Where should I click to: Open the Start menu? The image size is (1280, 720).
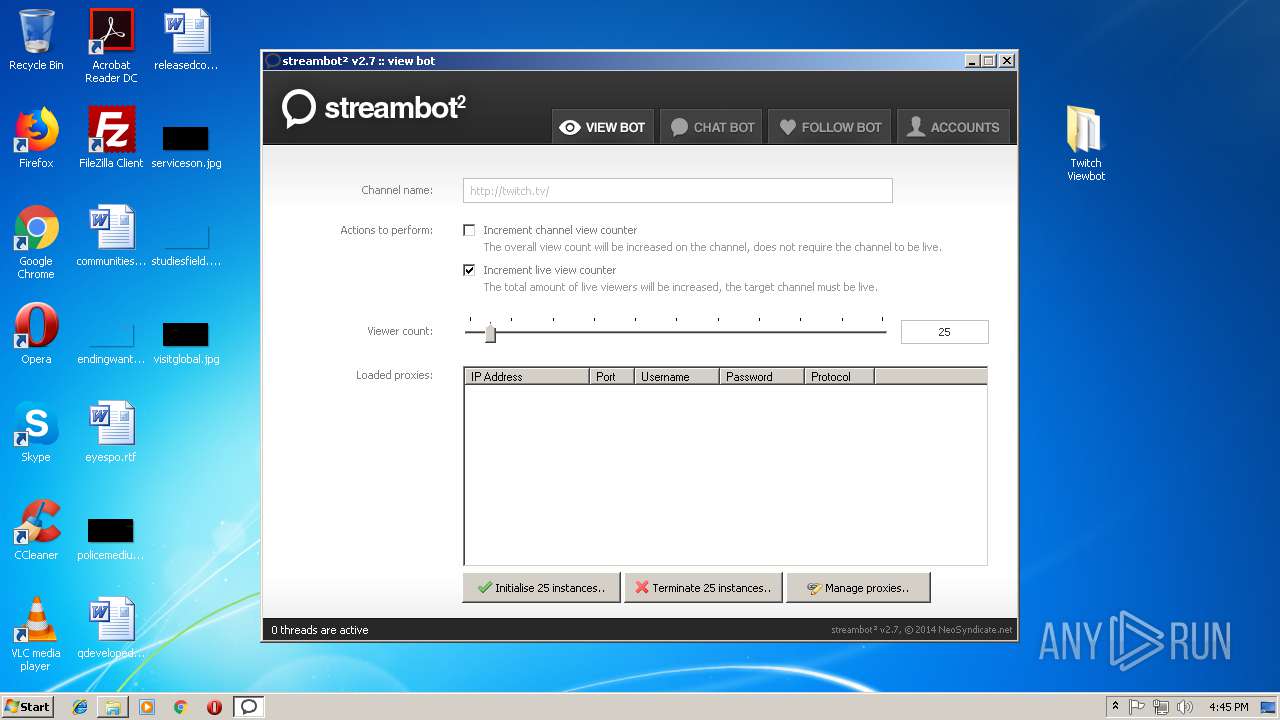(27, 707)
